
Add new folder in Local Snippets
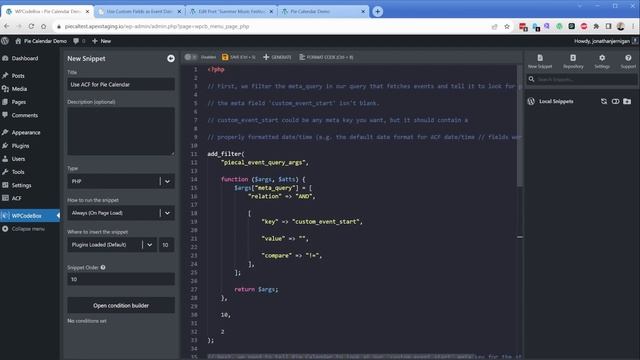[x=627, y=101]
